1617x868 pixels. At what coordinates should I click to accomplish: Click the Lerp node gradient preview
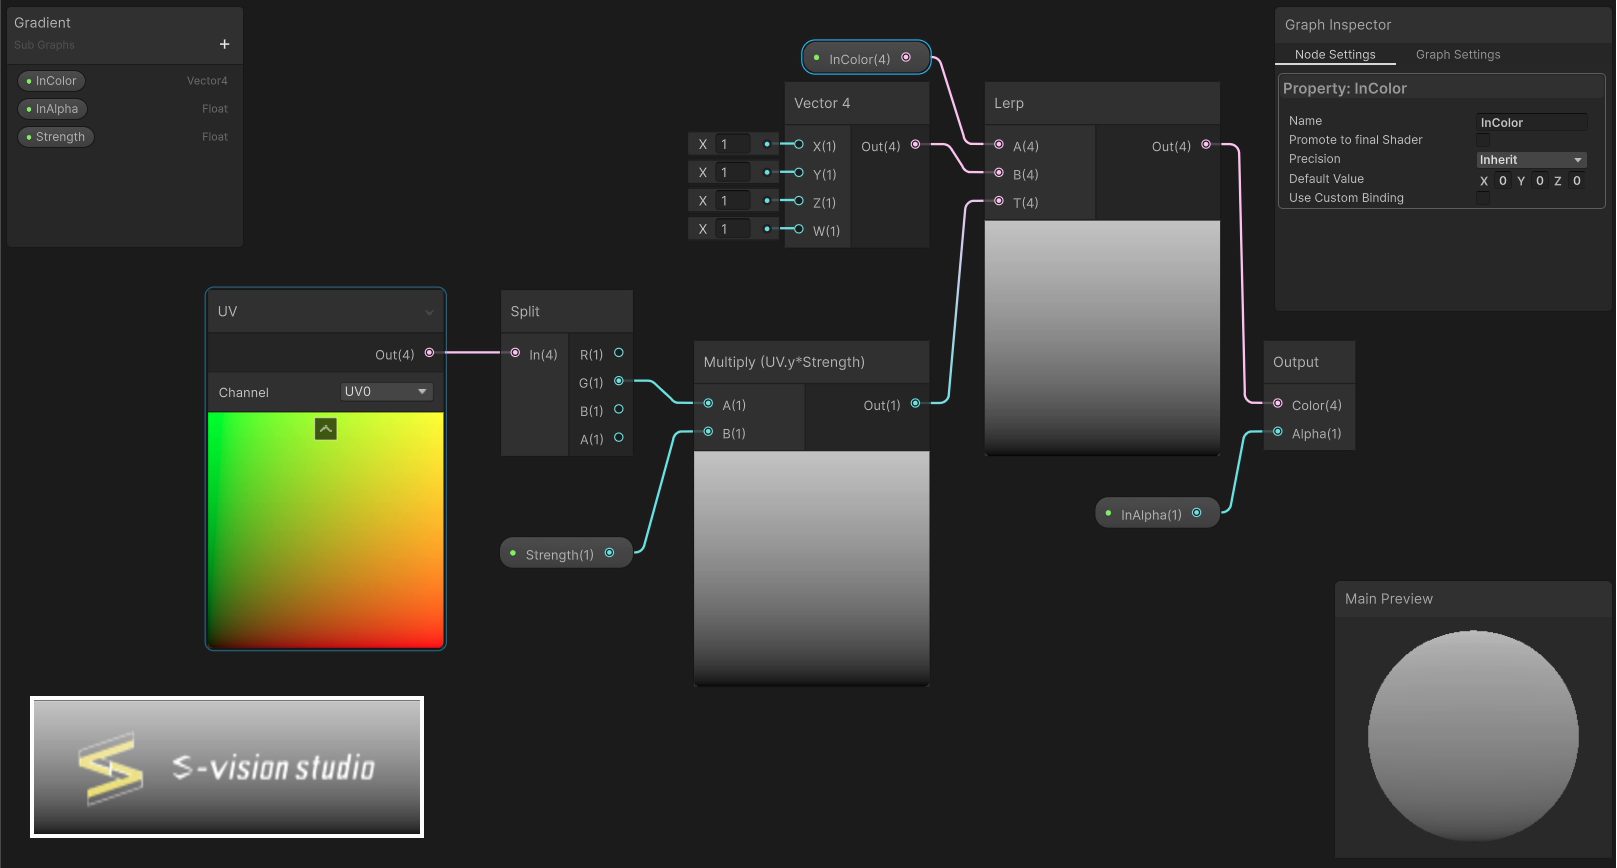[1102, 337]
